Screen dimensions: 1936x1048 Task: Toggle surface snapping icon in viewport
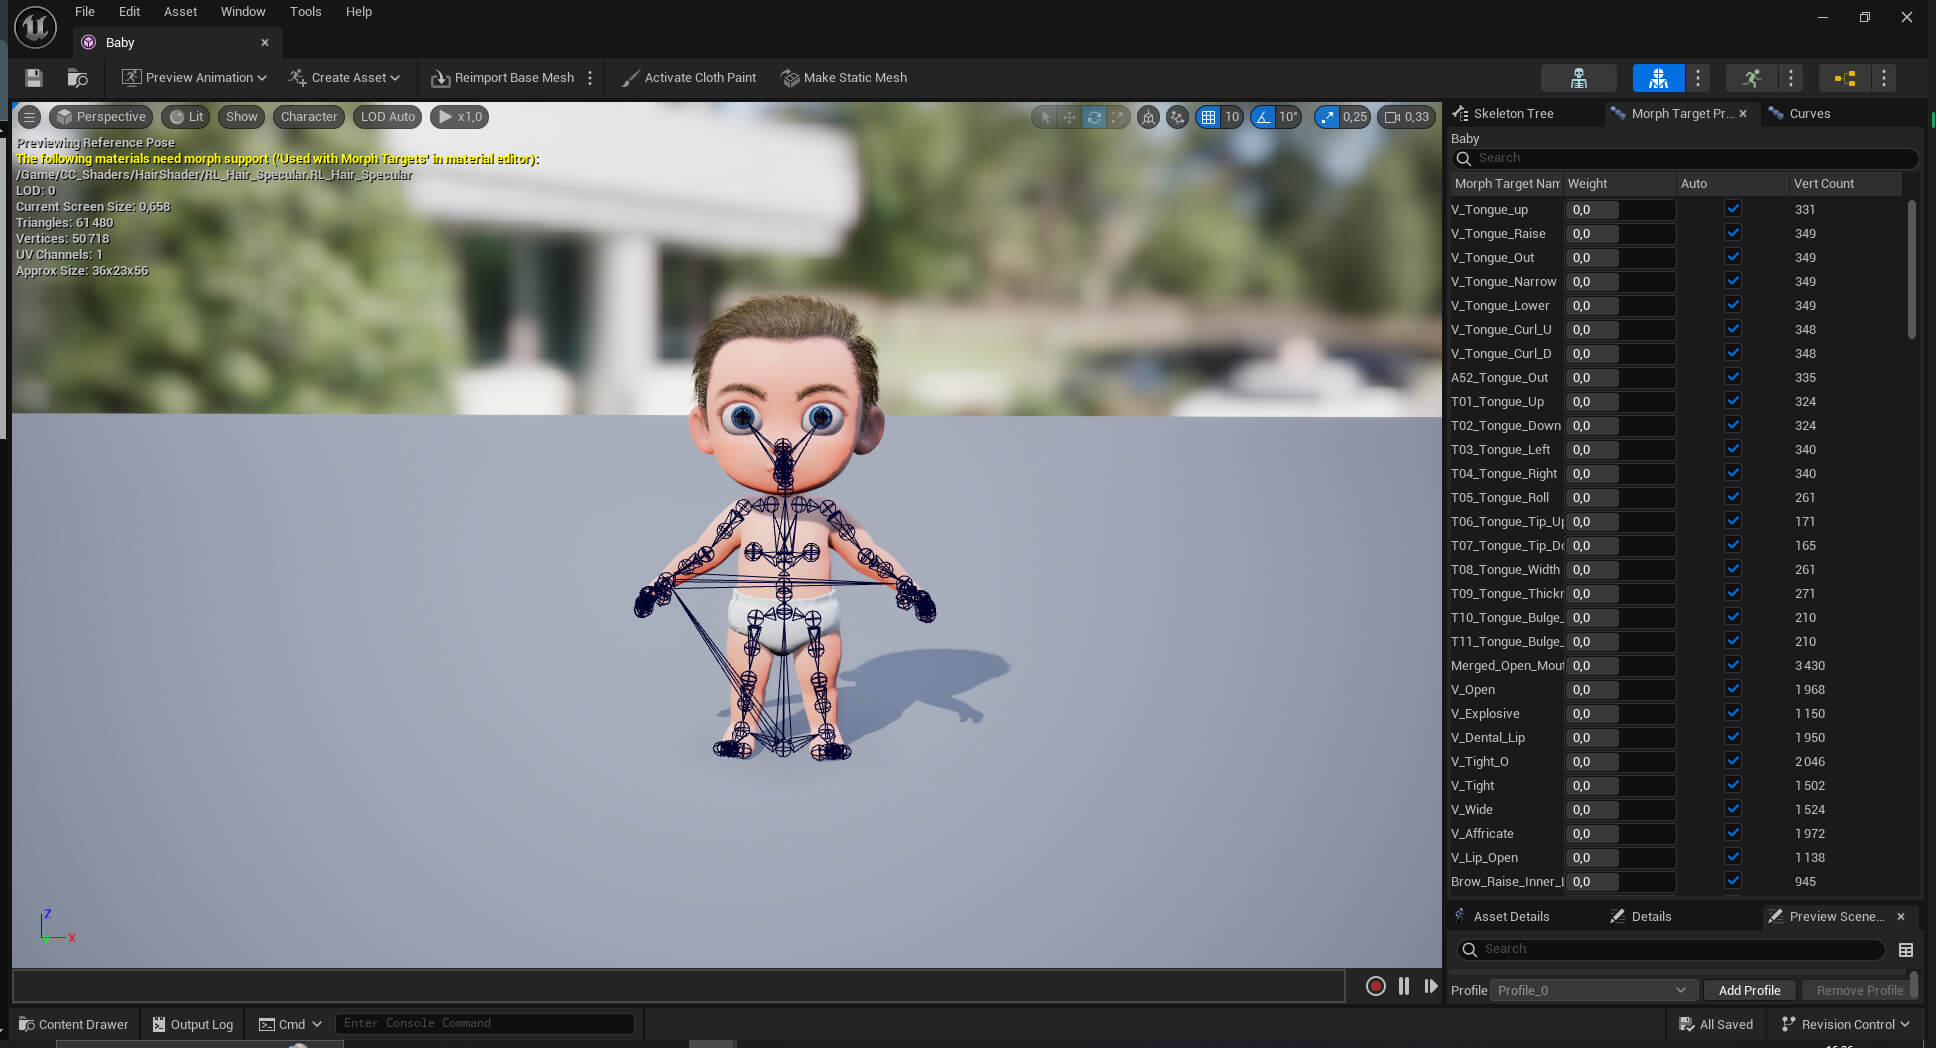1177,117
